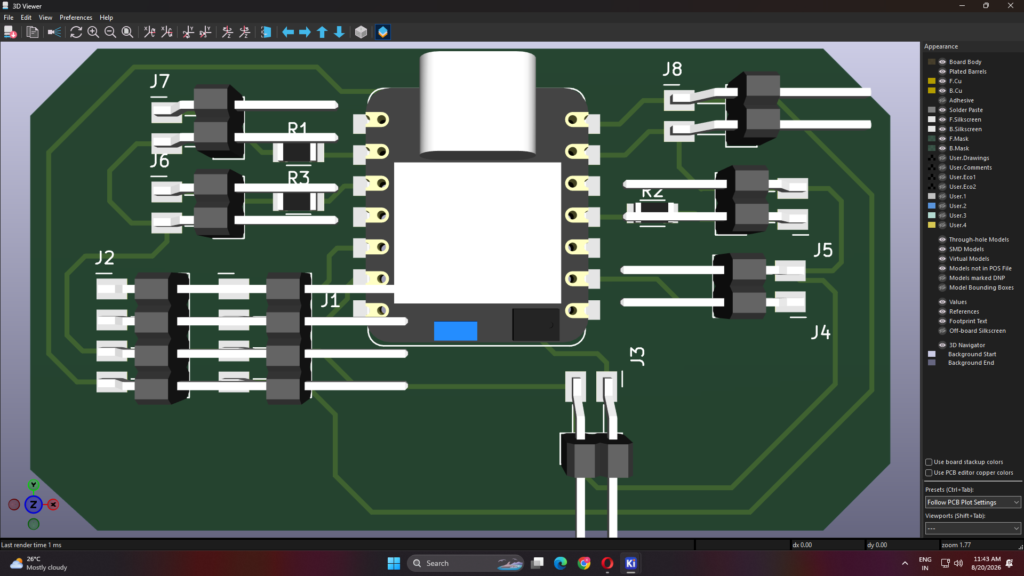Toggle Through-hole Models visibility eye
This screenshot has height=576, width=1024.
pyautogui.click(x=942, y=240)
